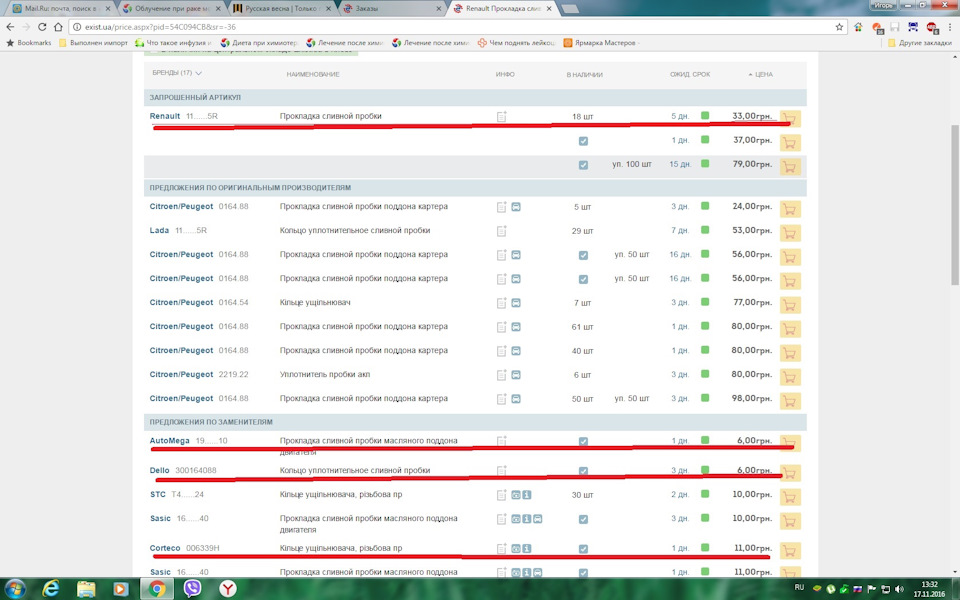Add Sasic 10,00 грн item to cart

[790, 521]
